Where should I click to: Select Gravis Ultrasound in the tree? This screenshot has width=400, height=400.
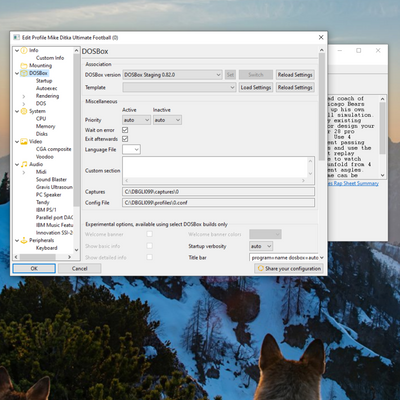[x=54, y=187]
